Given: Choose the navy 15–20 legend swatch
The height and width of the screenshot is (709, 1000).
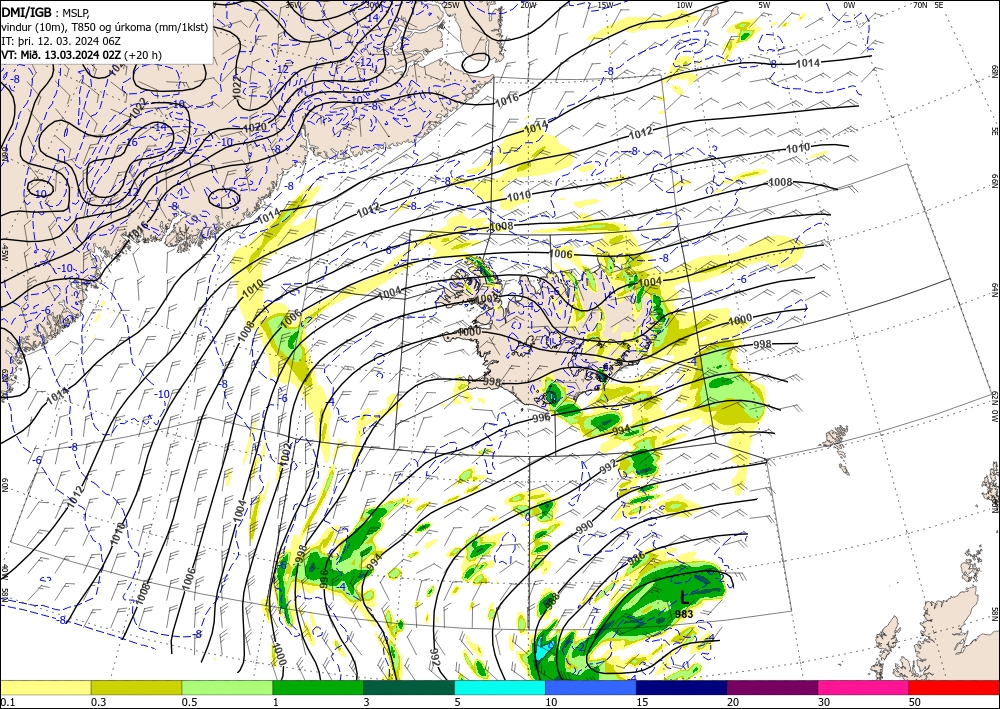Looking at the screenshot, I should (x=682, y=687).
